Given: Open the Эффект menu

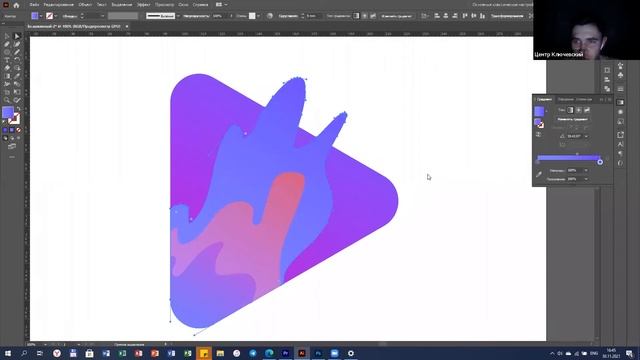Looking at the screenshot, I should 143,4.
